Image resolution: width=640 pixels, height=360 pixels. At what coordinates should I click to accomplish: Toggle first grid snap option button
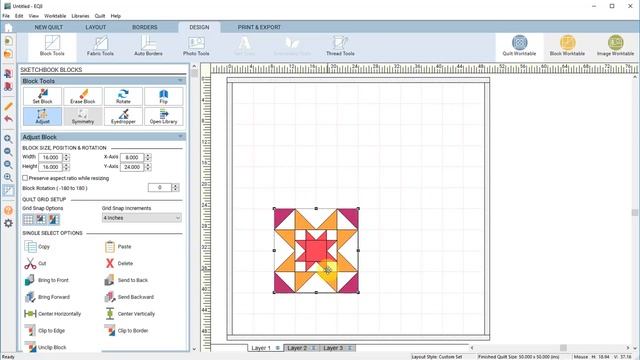[x=28, y=220]
